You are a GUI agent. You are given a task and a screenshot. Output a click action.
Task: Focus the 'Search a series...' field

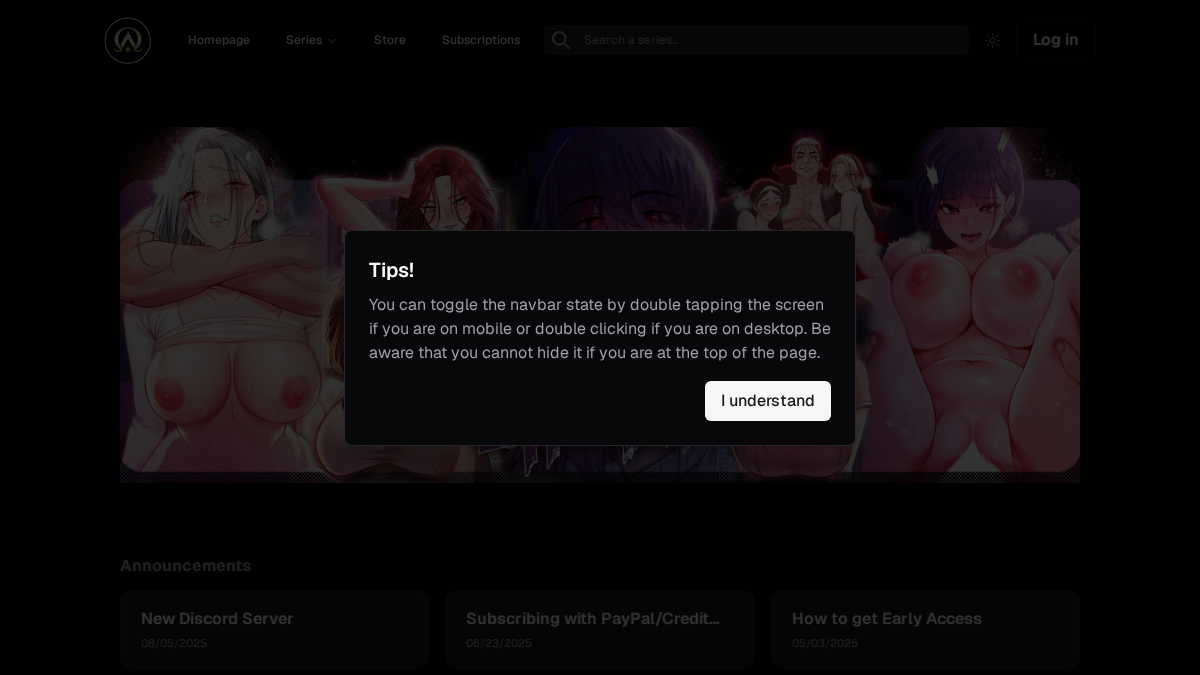(x=756, y=40)
